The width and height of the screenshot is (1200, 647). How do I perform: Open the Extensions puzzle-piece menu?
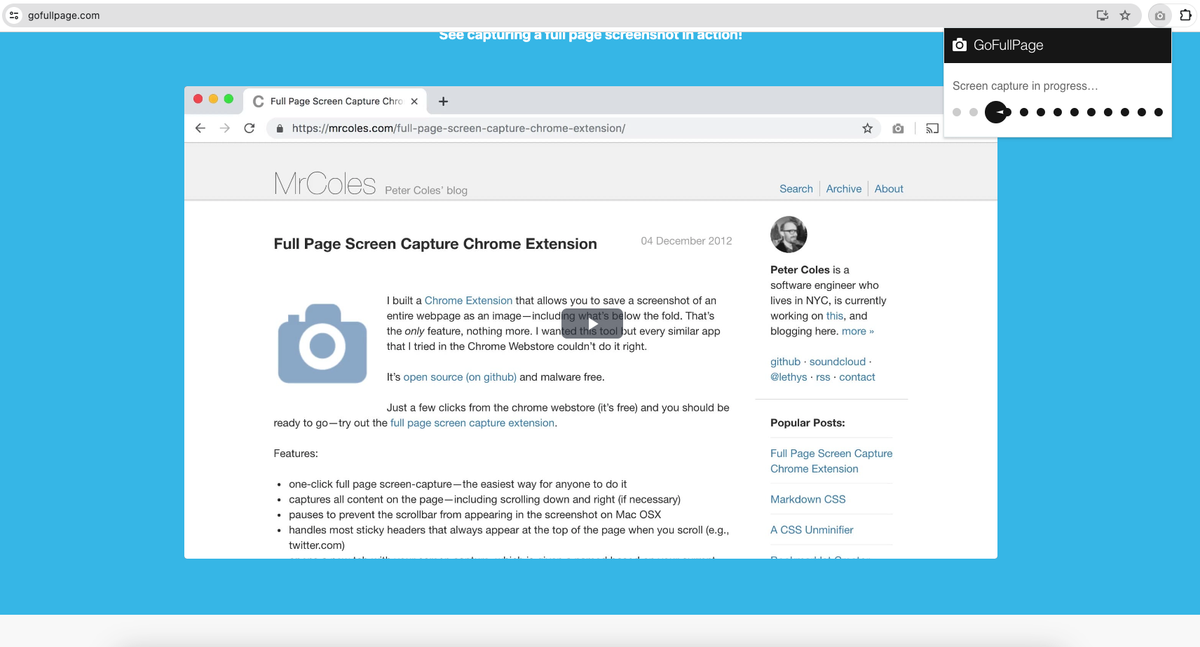(1186, 15)
